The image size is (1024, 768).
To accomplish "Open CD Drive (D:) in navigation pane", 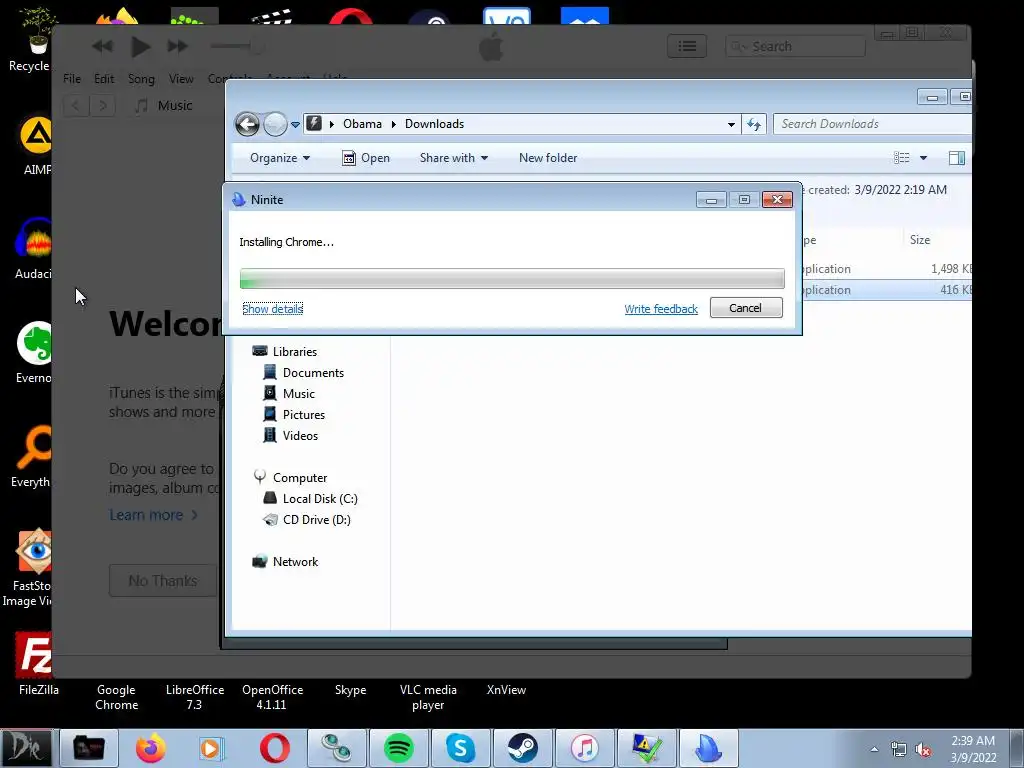I will 306,519.
